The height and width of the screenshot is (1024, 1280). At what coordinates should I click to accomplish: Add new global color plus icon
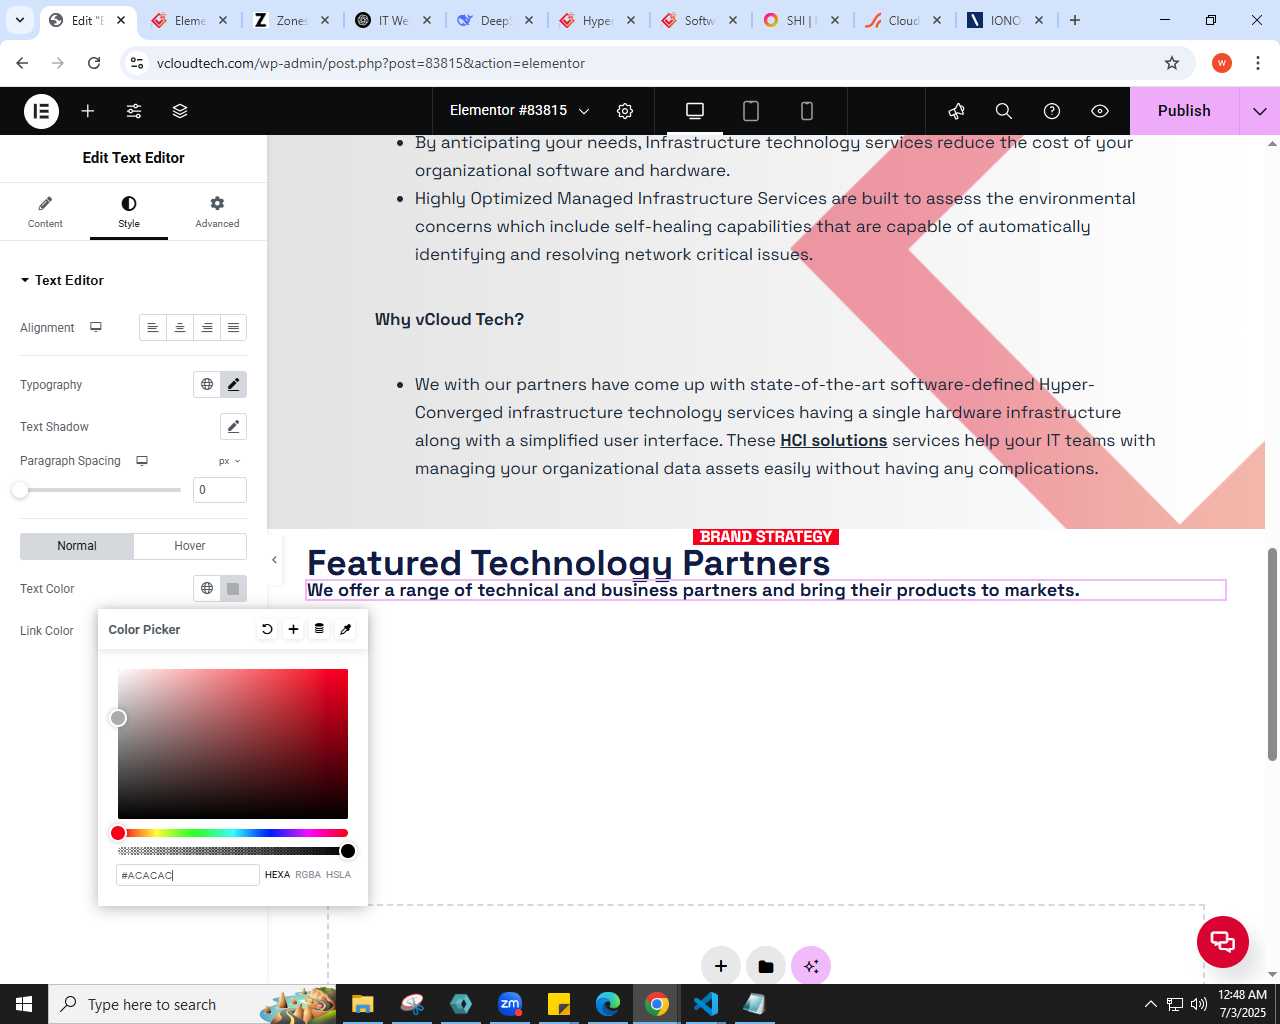(293, 629)
